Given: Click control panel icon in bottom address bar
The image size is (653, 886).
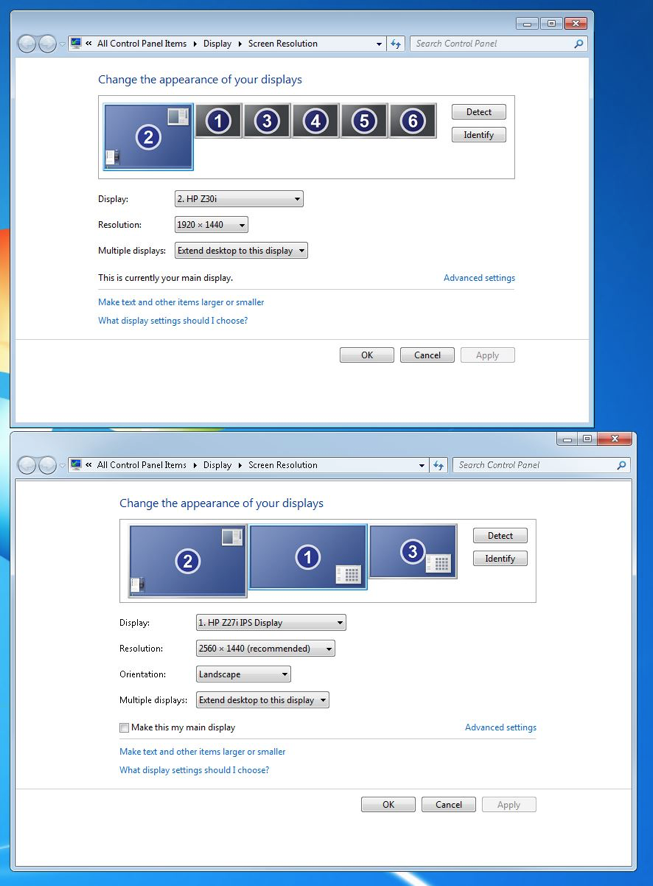Looking at the screenshot, I should [76, 465].
